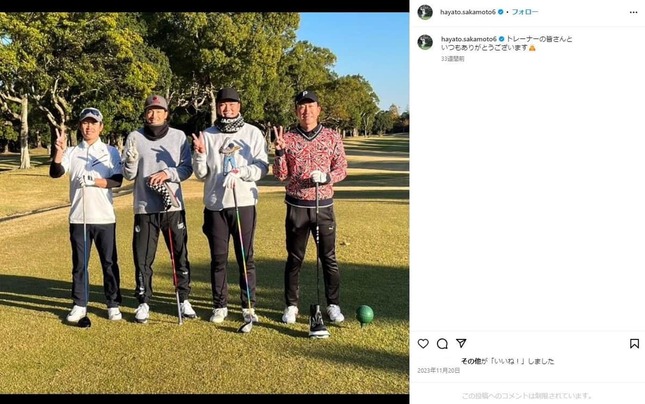Click the praying hands emoji in the caption
This screenshot has height=404, width=645.
coord(532,48)
